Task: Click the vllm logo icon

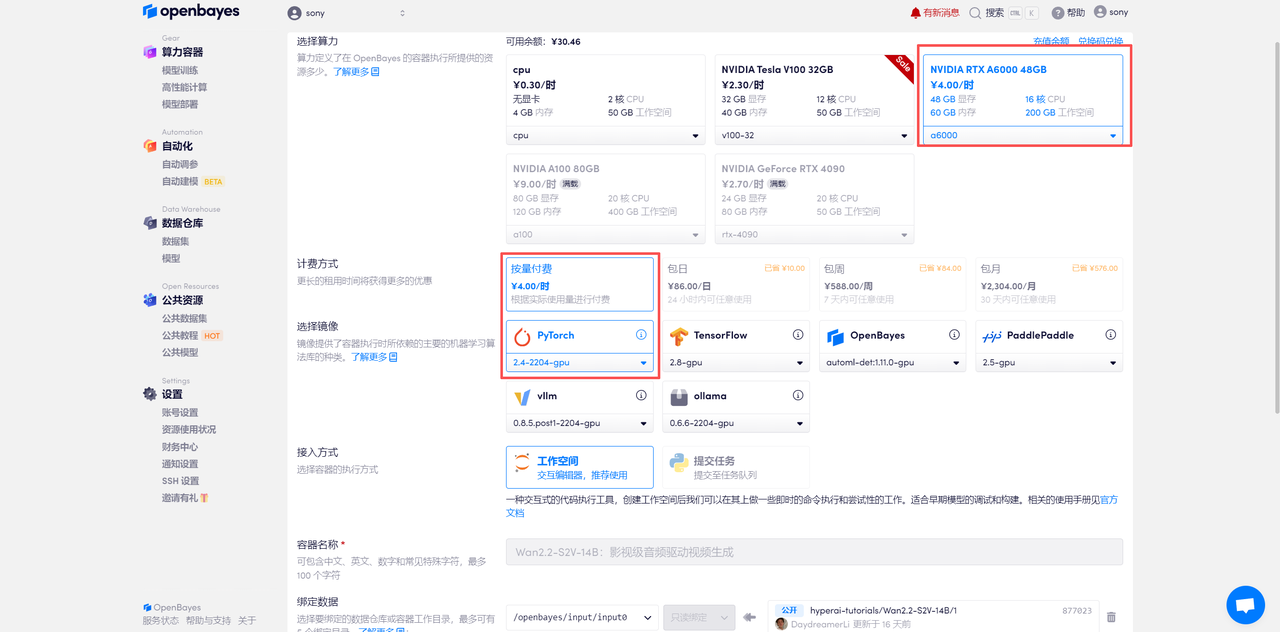Action: point(522,397)
